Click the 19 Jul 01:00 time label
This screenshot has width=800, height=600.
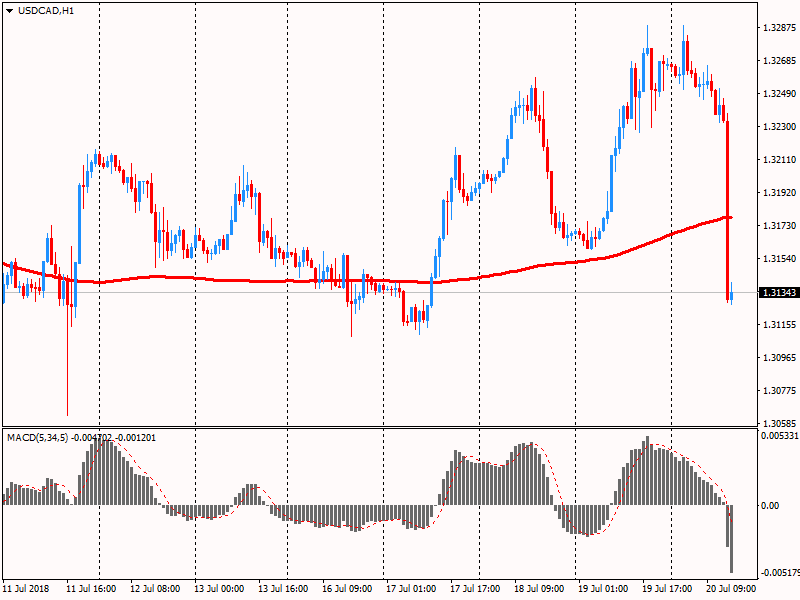click(x=603, y=588)
